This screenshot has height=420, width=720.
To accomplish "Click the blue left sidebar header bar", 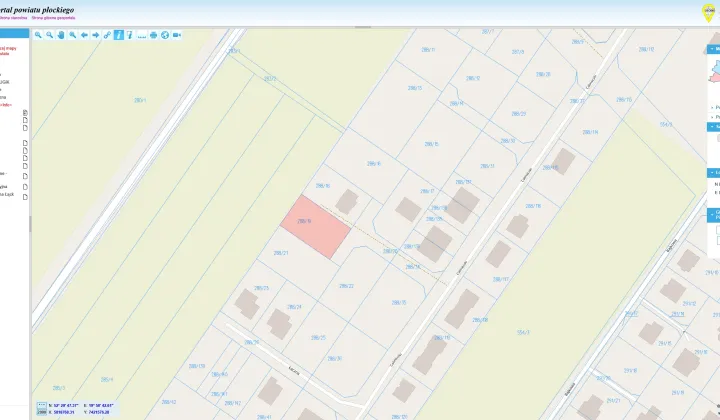I will click(14, 34).
